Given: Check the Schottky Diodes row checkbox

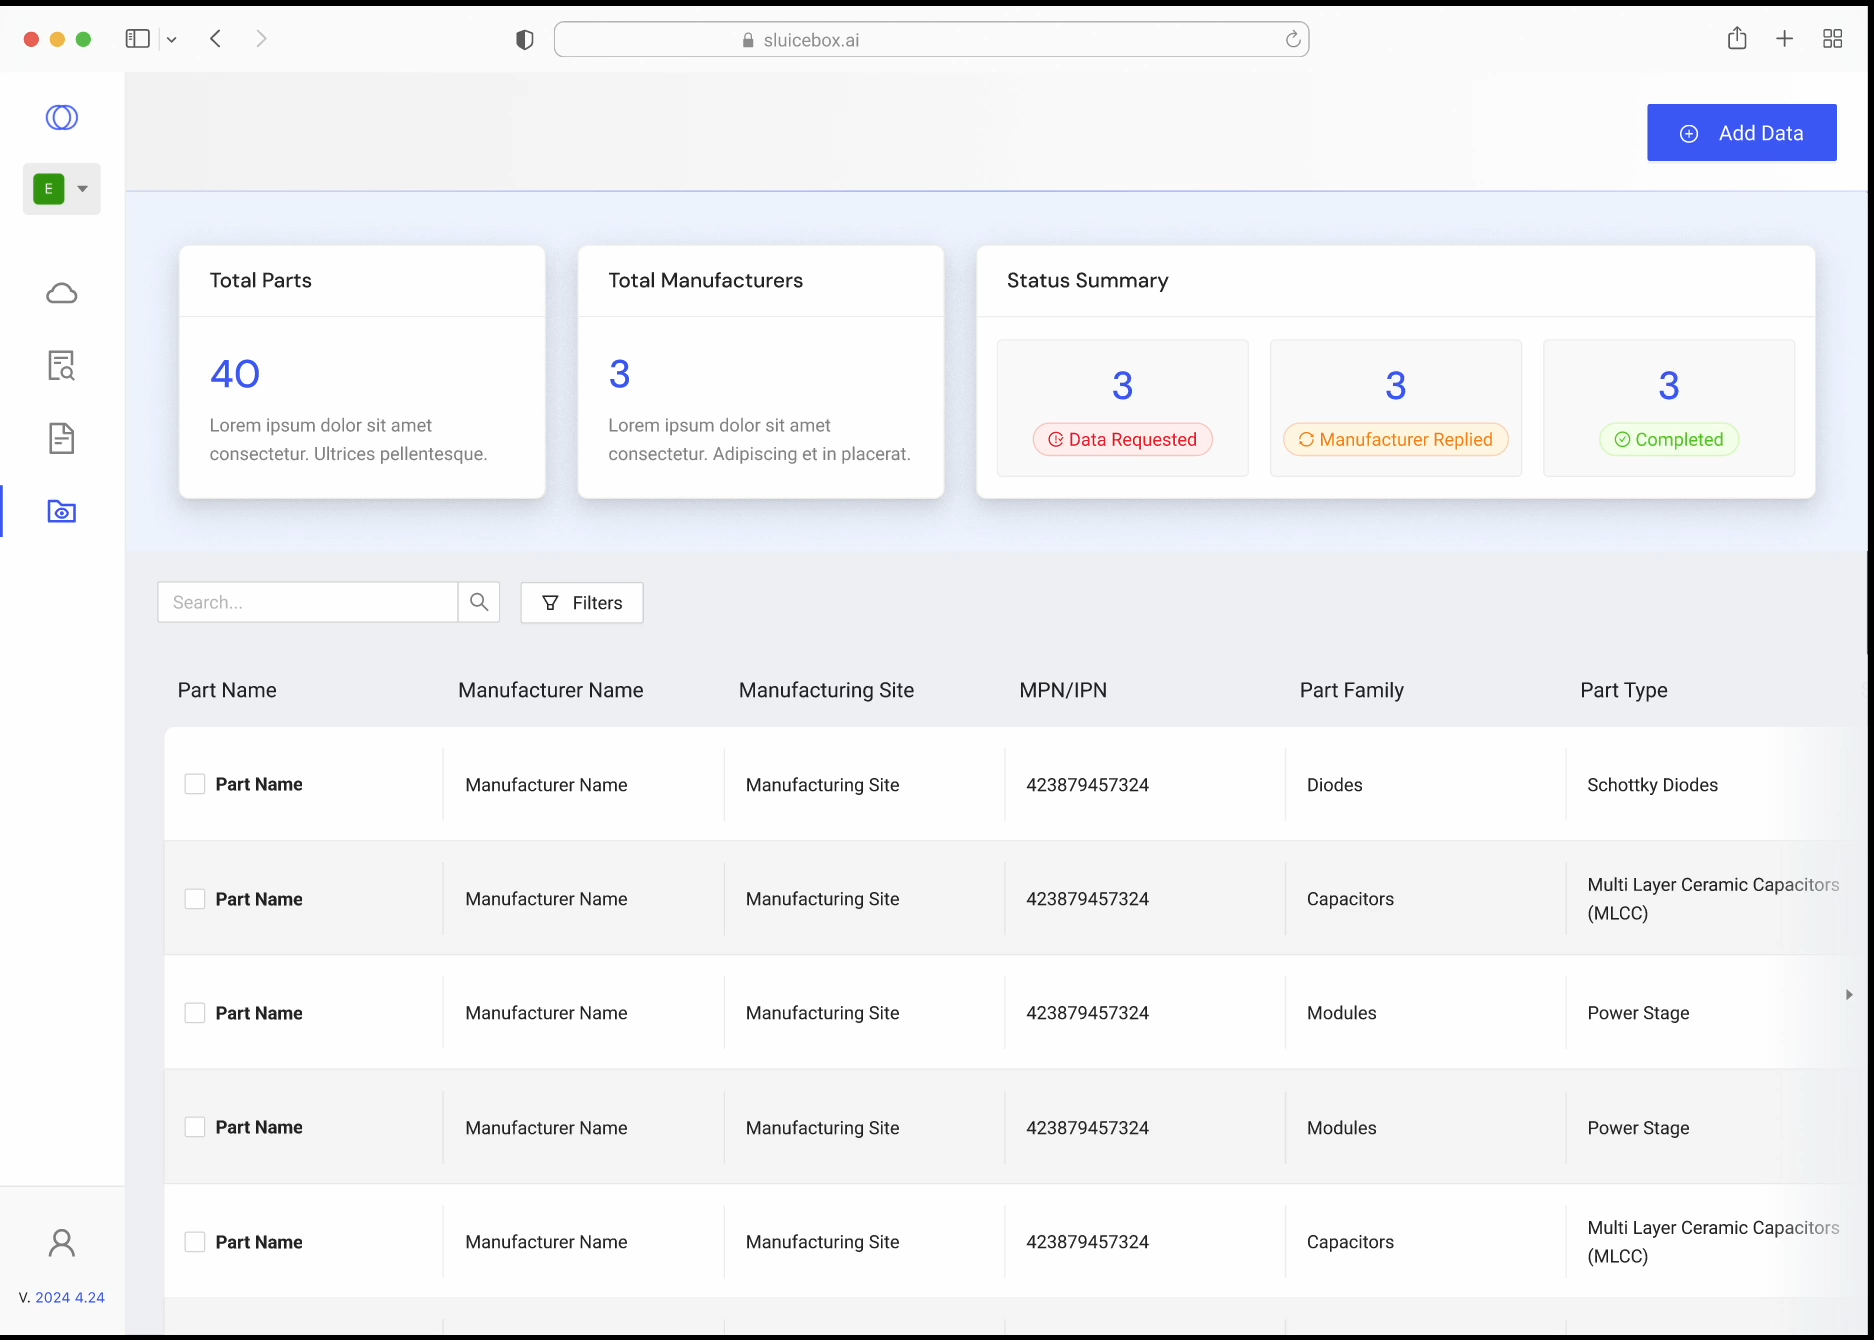Looking at the screenshot, I should (x=195, y=784).
